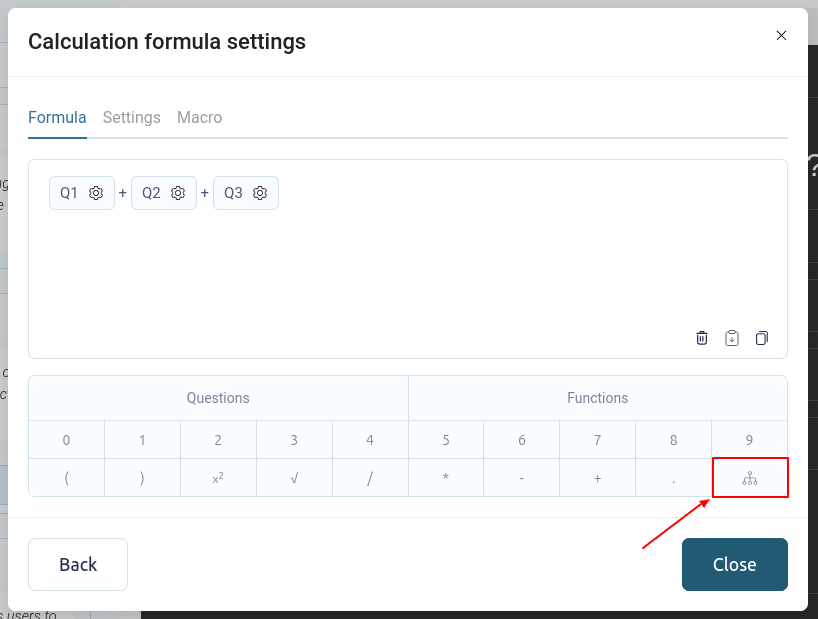This screenshot has height=619, width=818.
Task: Click the hierarchy tree icon in keypad
Action: click(750, 478)
